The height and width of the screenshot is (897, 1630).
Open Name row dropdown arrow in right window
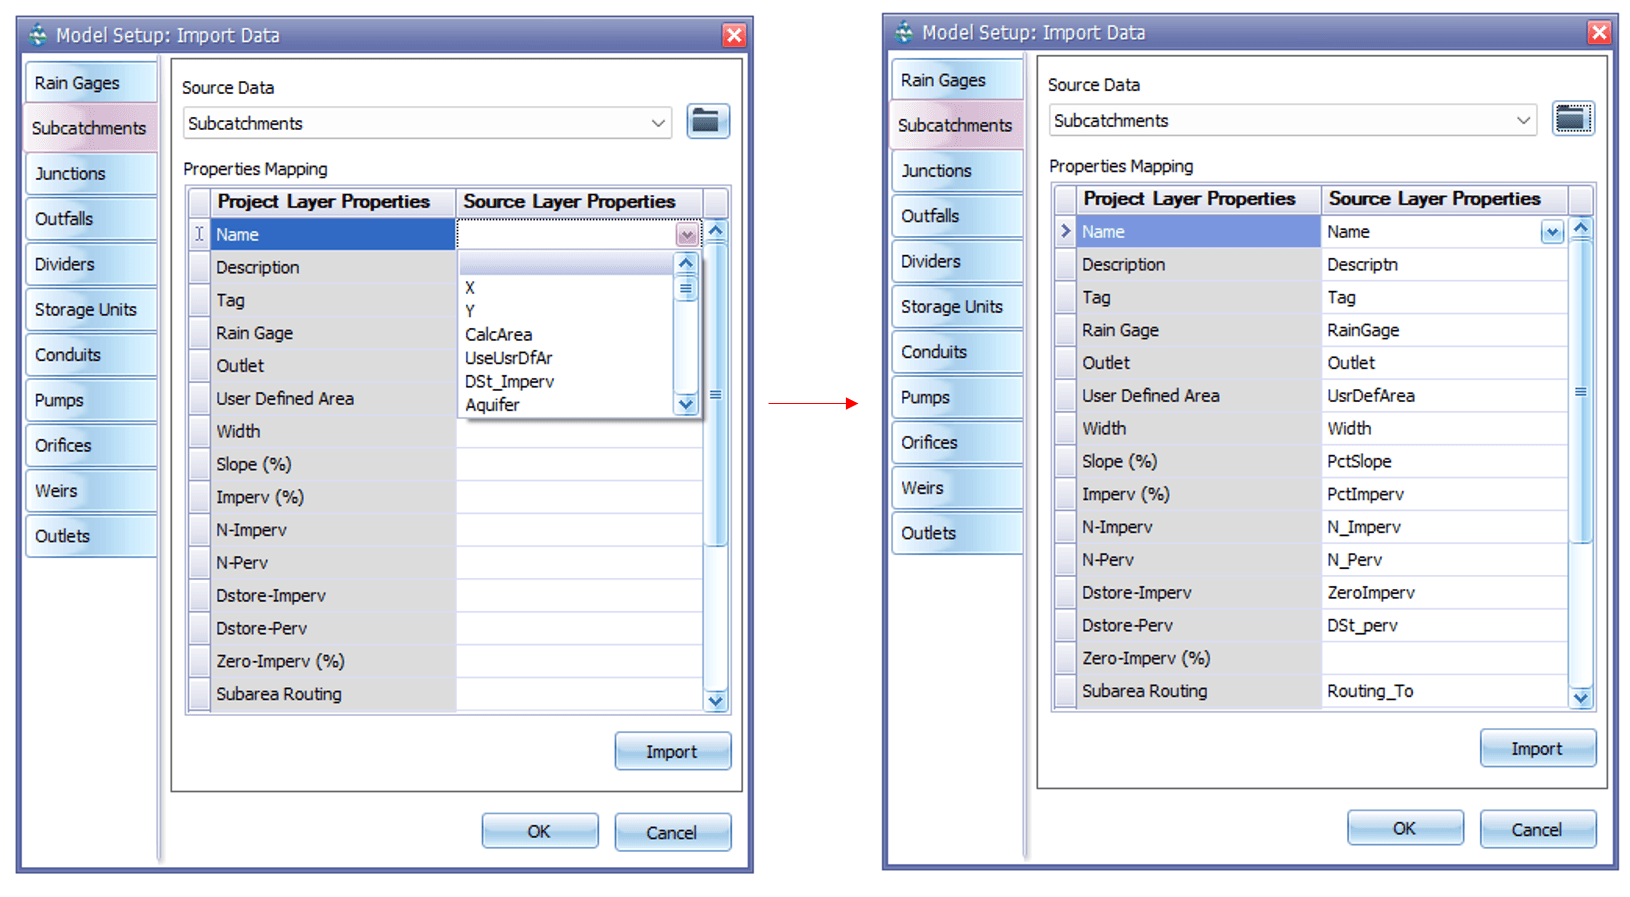pyautogui.click(x=1552, y=232)
